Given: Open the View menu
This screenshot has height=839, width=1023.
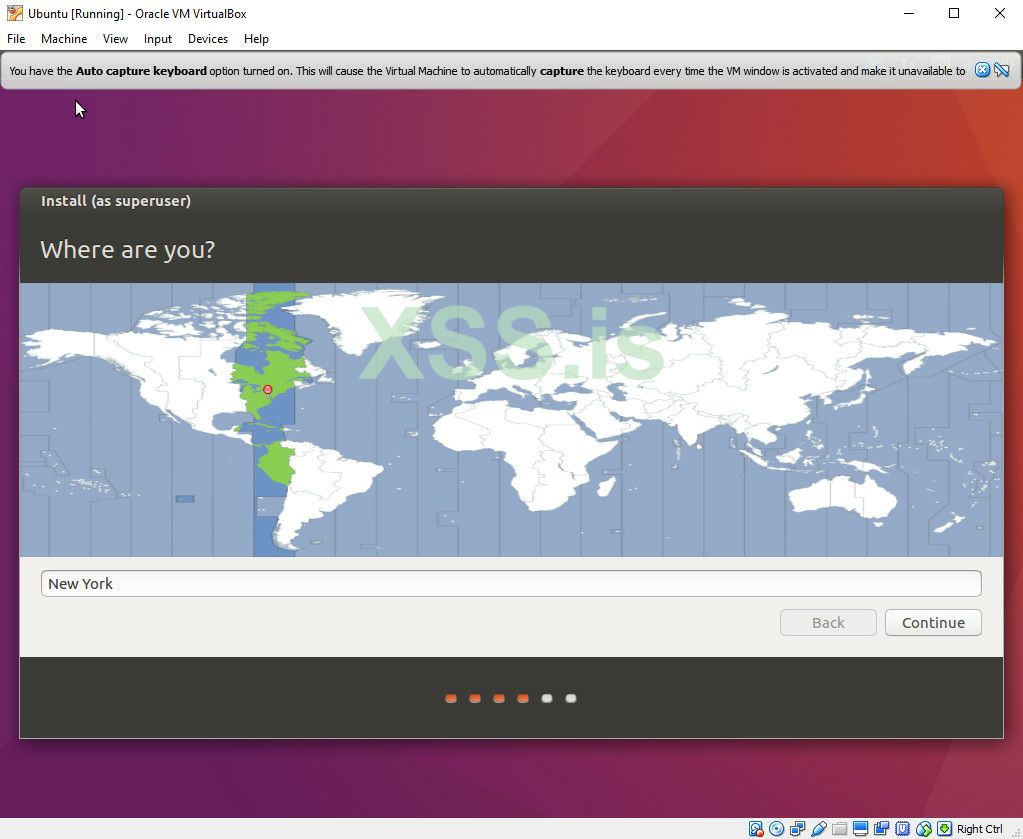Looking at the screenshot, I should [x=115, y=38].
